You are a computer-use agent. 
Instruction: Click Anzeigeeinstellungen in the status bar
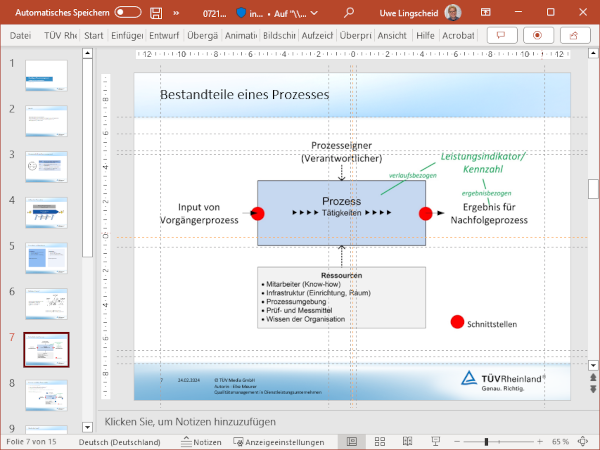pos(279,441)
